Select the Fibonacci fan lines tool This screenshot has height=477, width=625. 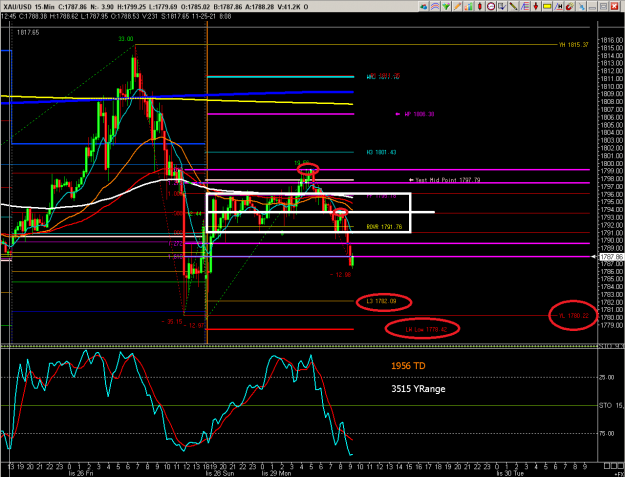pos(525,6)
